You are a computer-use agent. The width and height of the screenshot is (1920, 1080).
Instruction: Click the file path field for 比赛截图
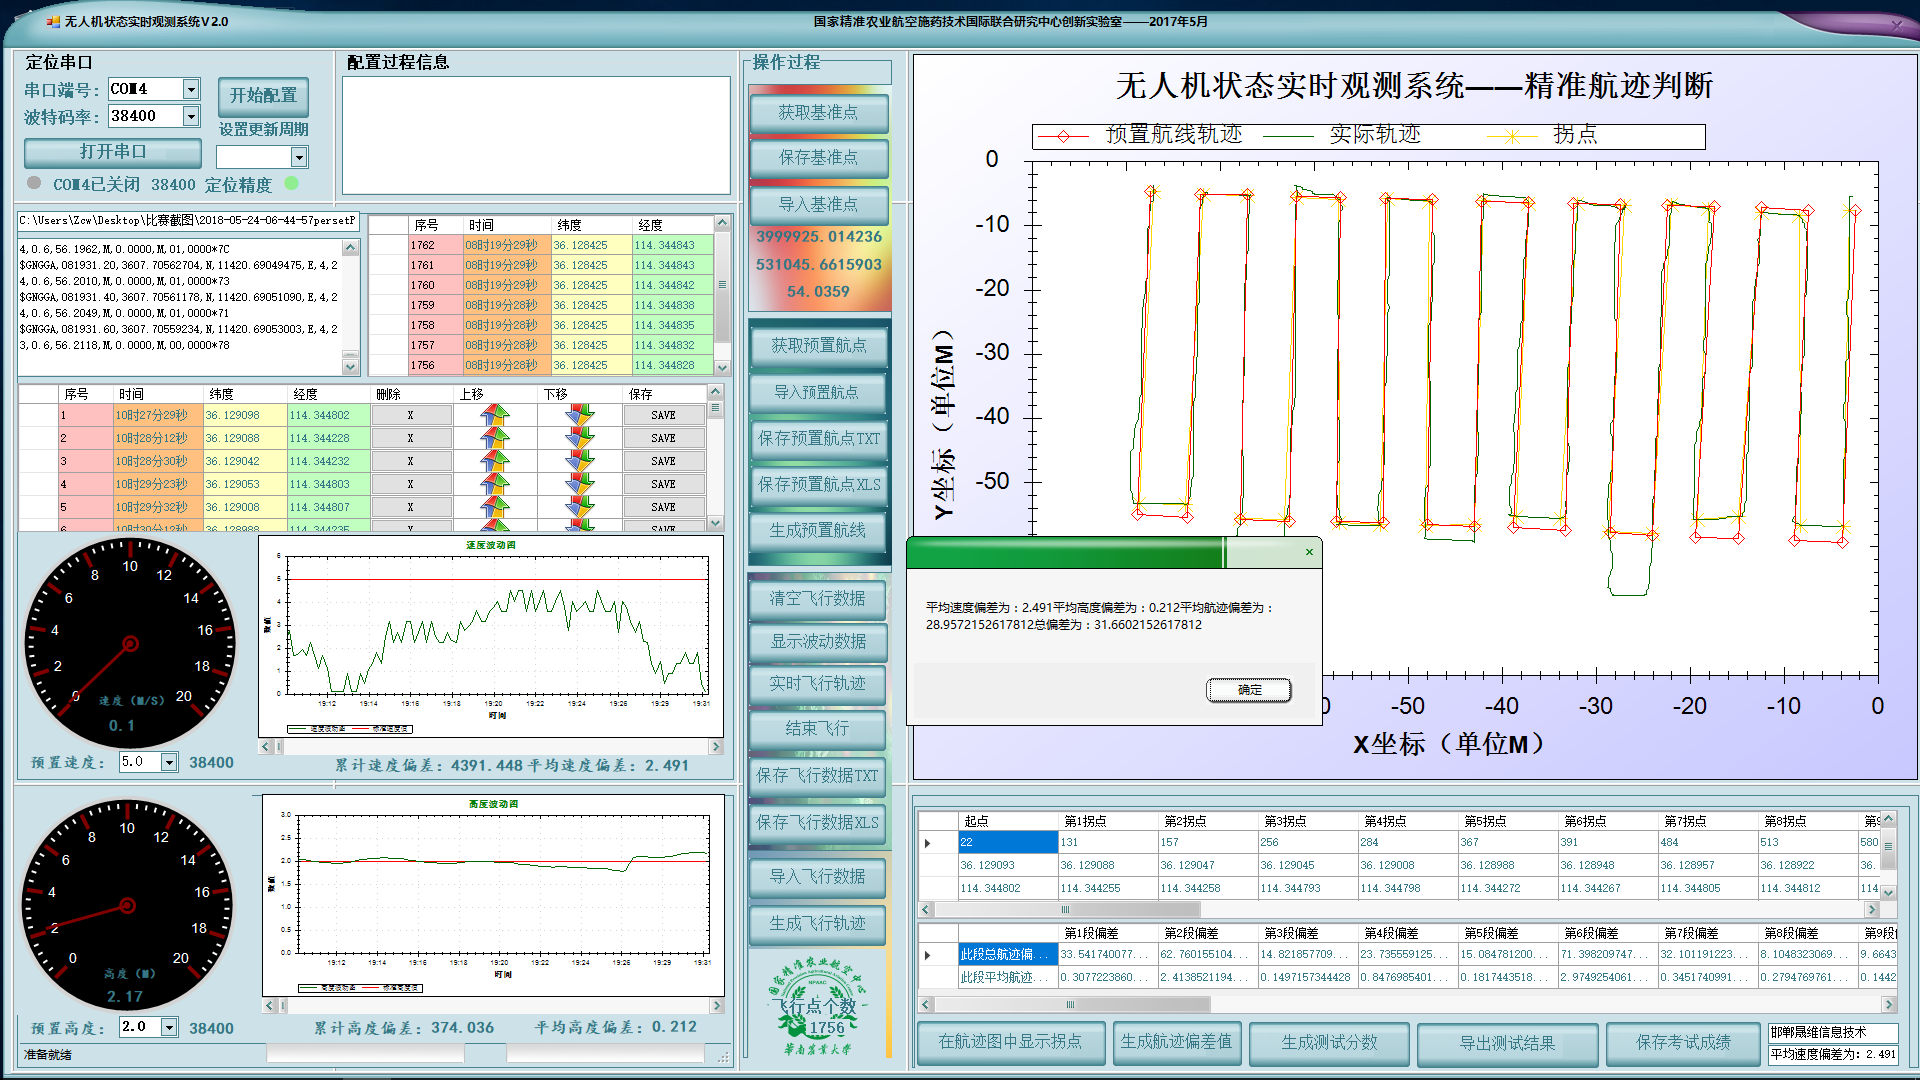tap(188, 220)
